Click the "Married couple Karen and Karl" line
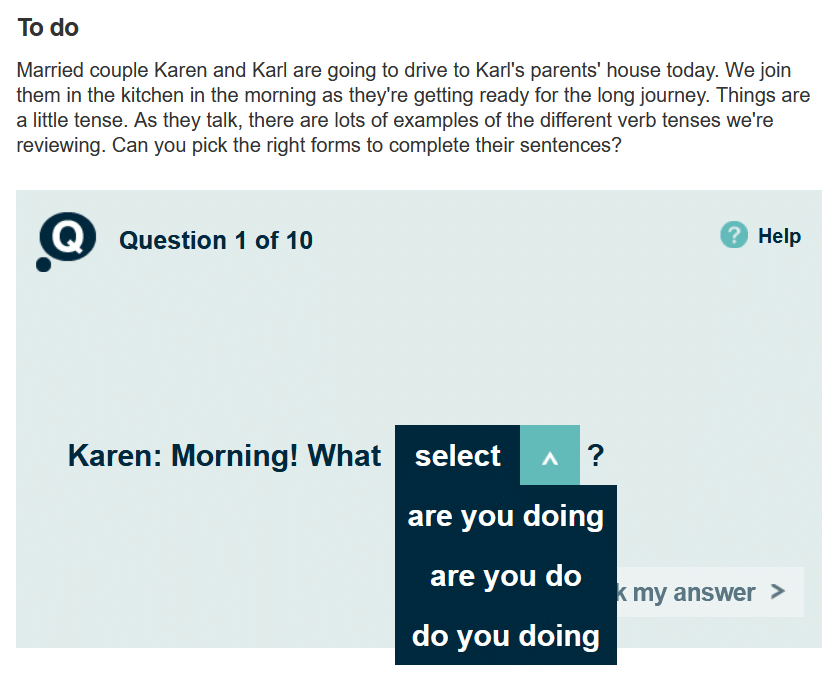The width and height of the screenshot is (834, 678). [150, 74]
